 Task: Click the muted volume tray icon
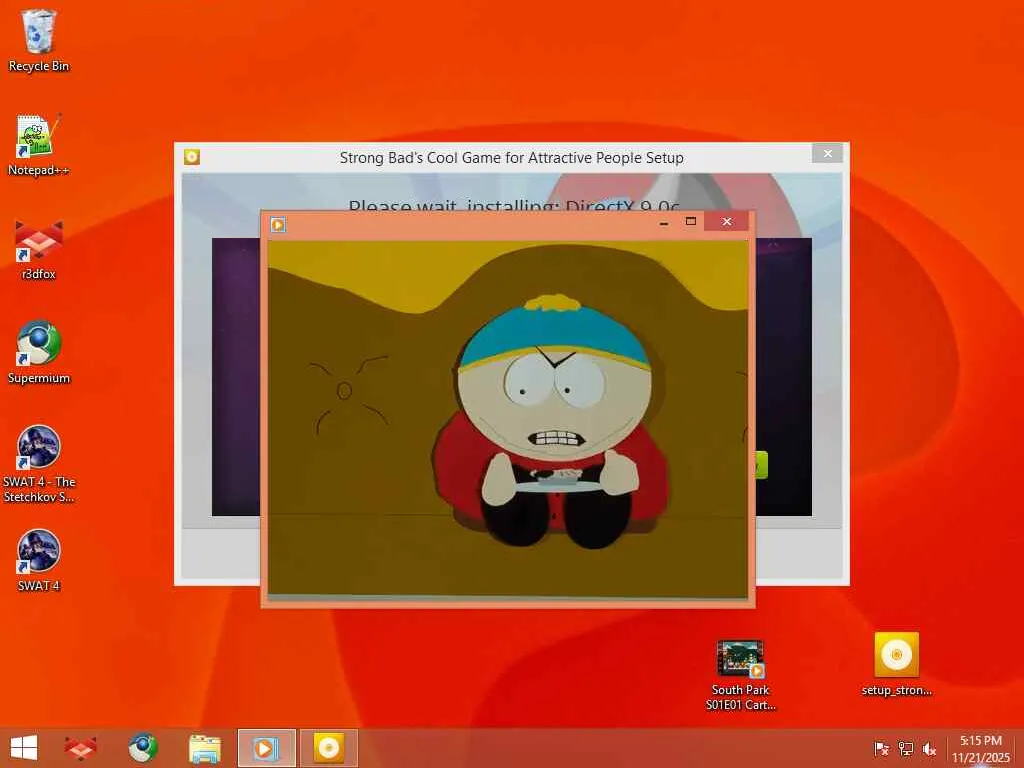point(929,748)
